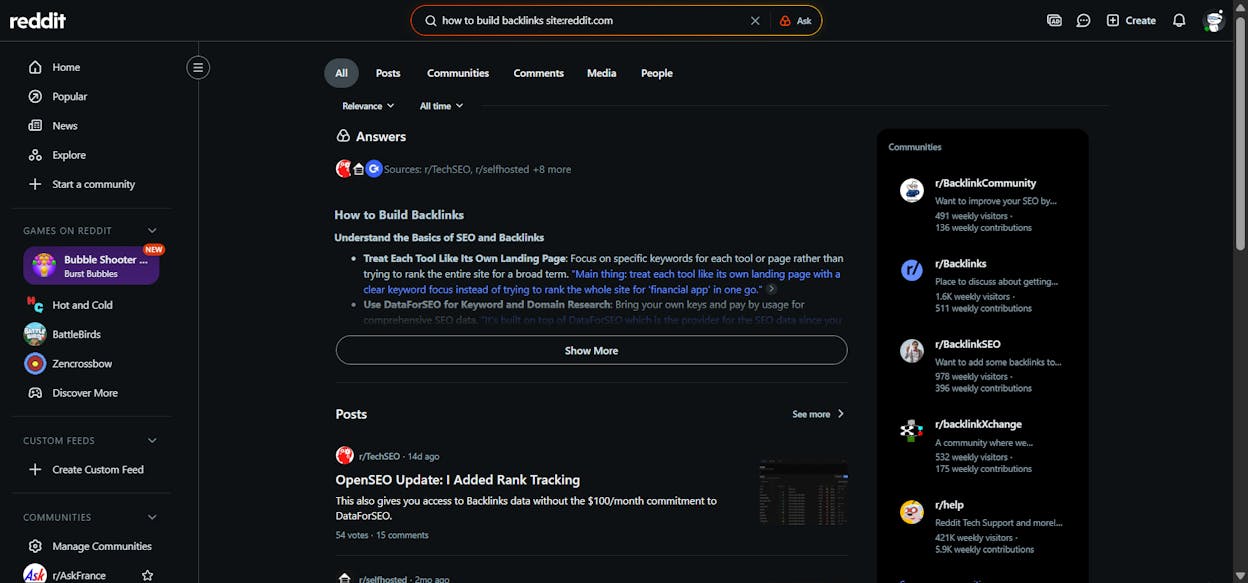Open the OpenSEO post thumbnail
This screenshot has height=583, width=1248.
pos(803,493)
